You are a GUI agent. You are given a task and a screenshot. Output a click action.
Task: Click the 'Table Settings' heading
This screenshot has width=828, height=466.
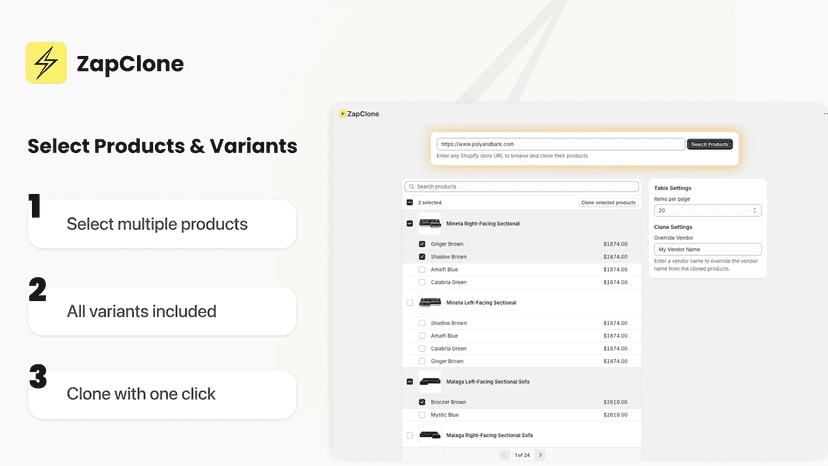[672, 188]
